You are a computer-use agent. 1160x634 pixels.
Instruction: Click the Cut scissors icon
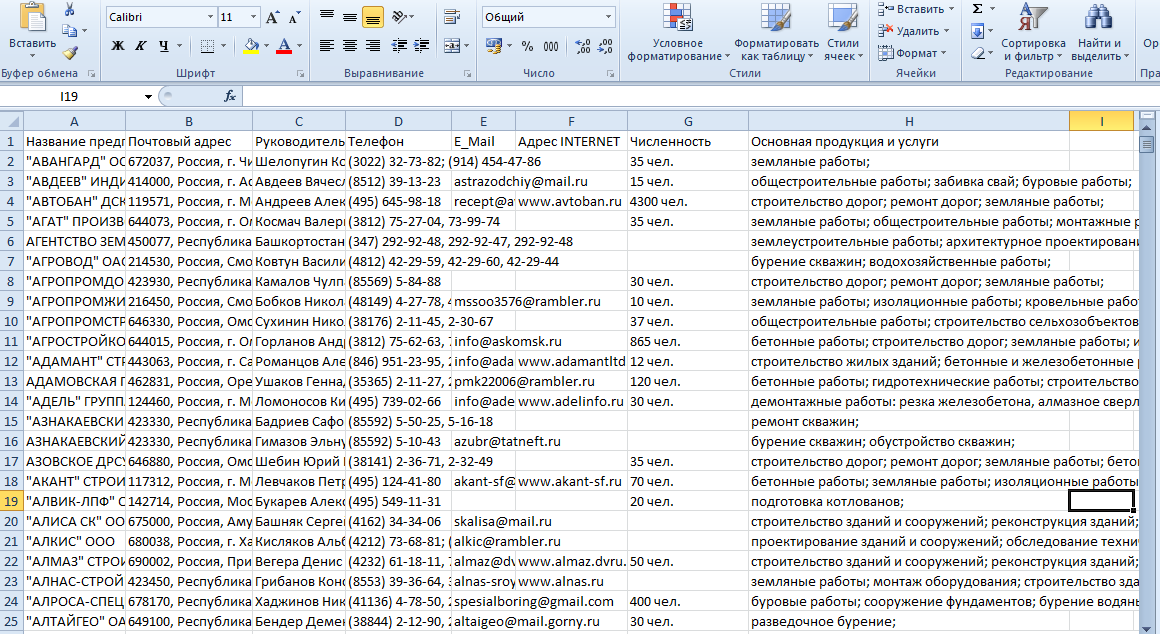(x=69, y=10)
